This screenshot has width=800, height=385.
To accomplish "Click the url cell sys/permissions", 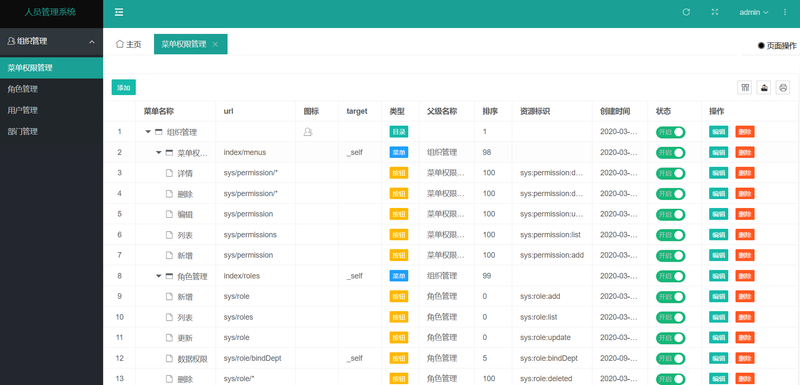I will (250, 235).
